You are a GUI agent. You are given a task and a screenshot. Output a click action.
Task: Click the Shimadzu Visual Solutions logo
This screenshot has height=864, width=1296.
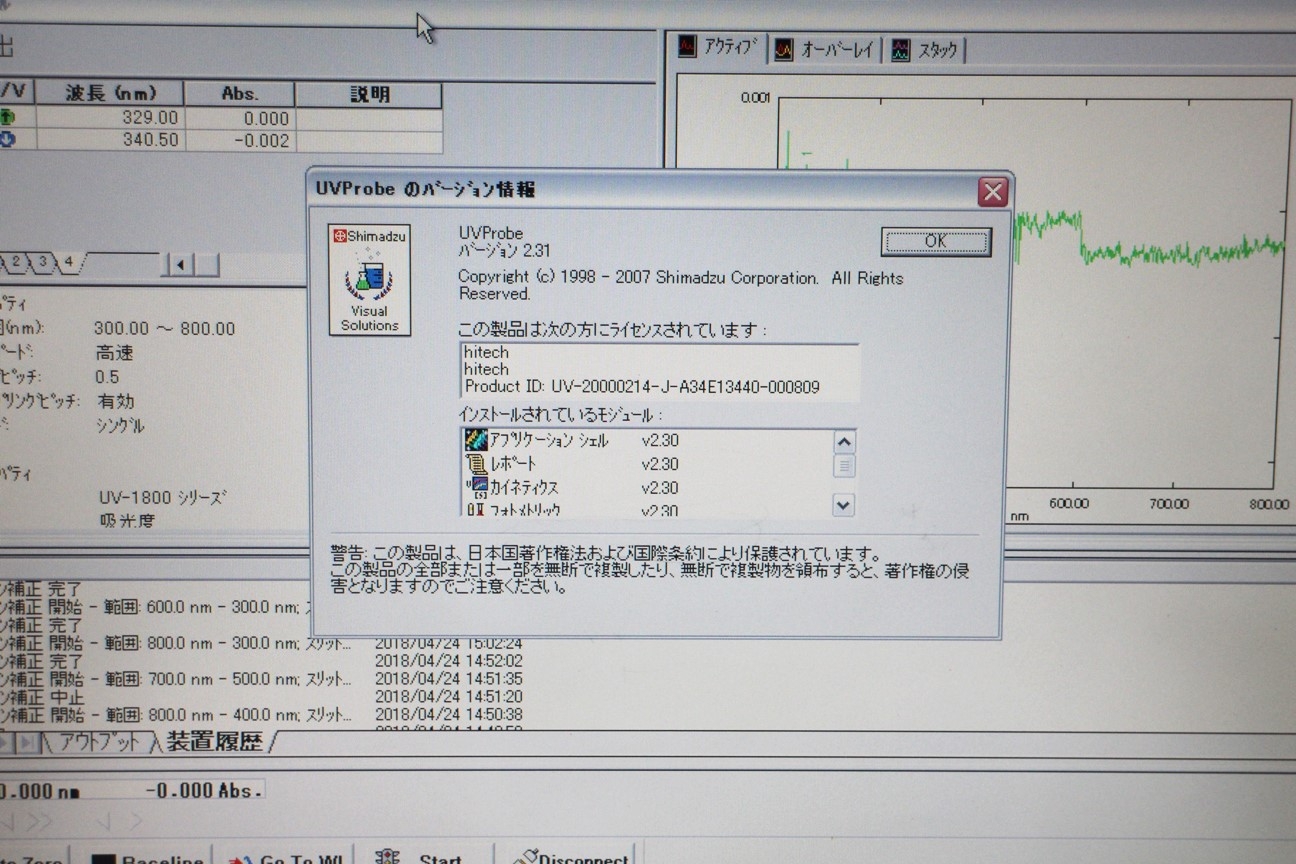point(369,279)
